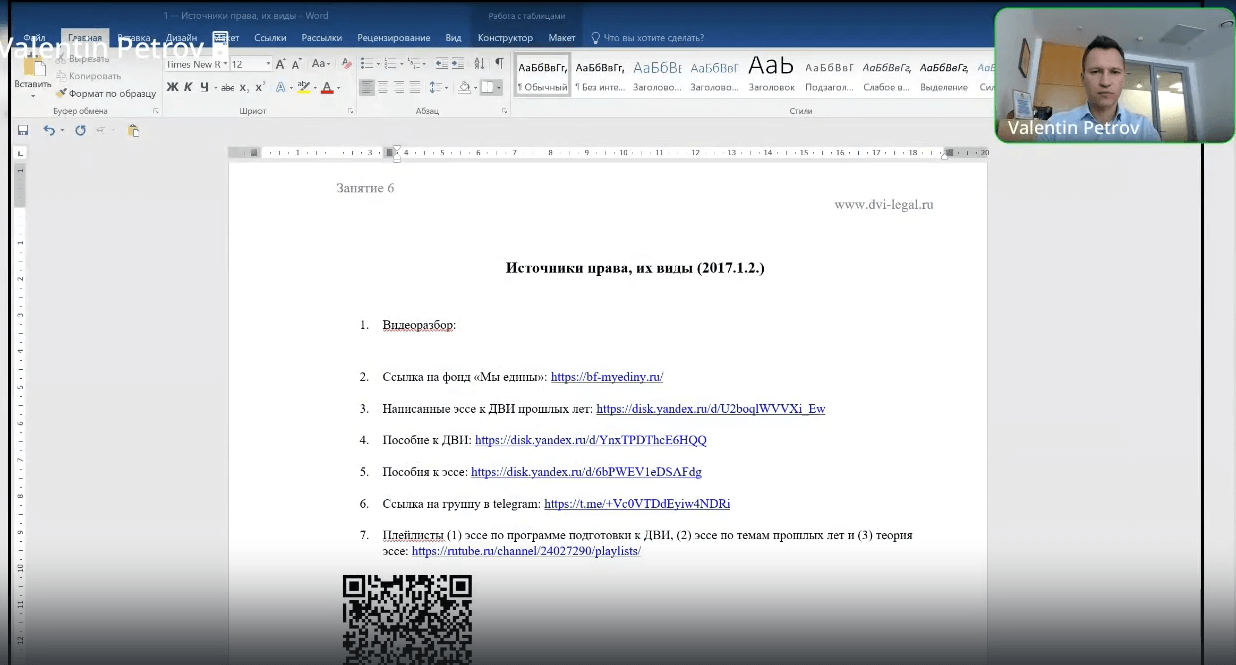Click the subscript x₂ icon
1236x665 pixels.
click(243, 86)
